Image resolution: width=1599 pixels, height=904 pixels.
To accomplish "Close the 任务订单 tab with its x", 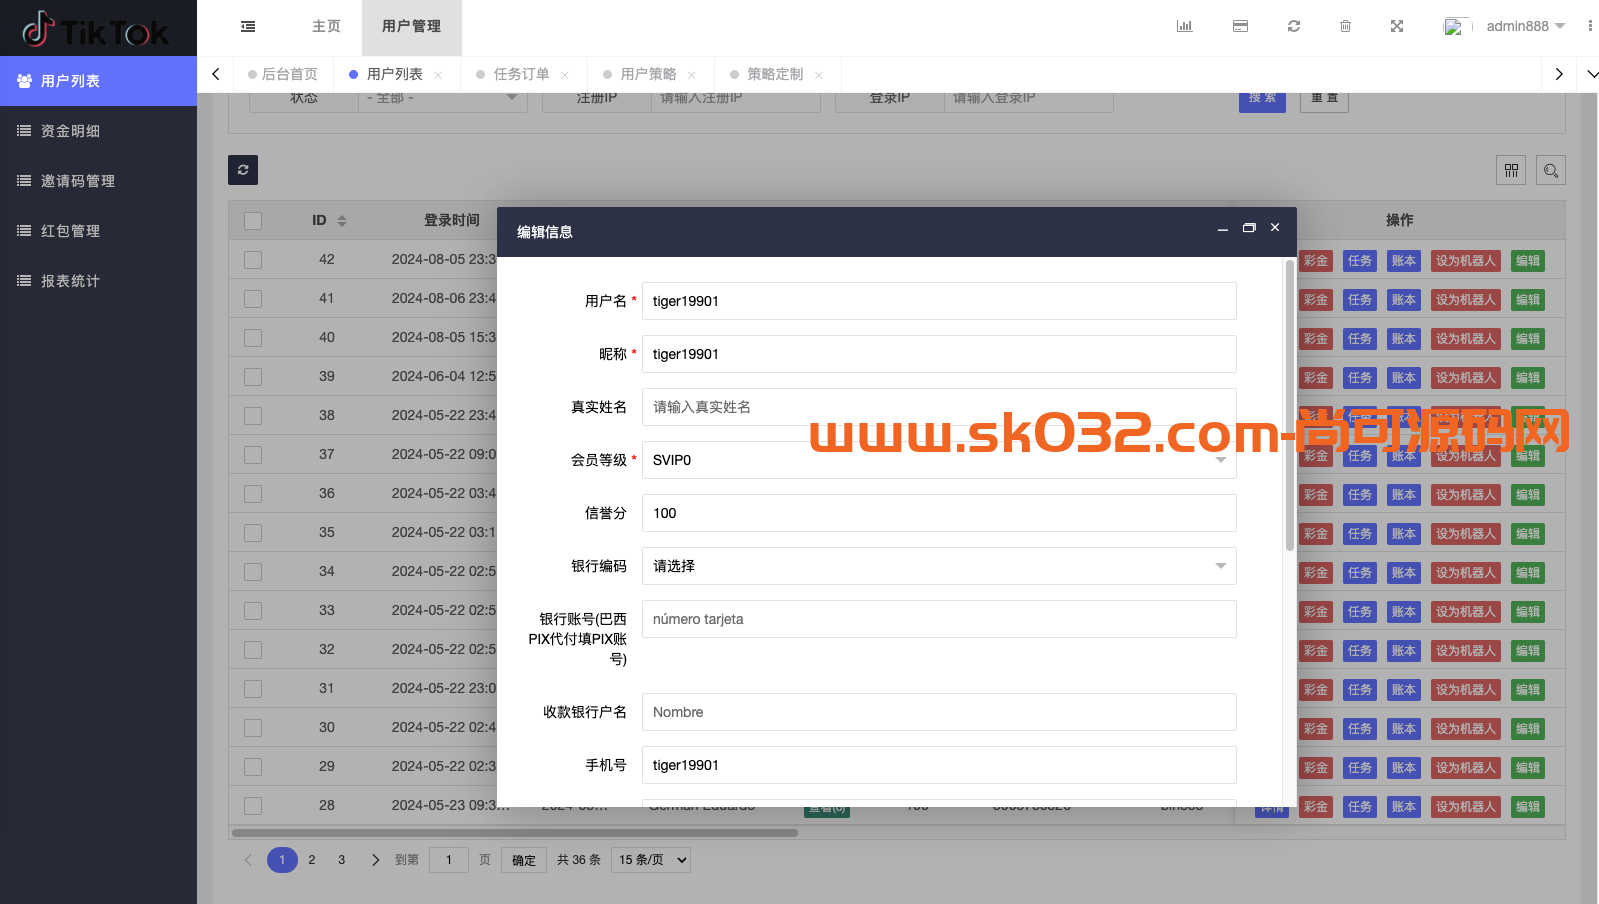I will tap(565, 75).
